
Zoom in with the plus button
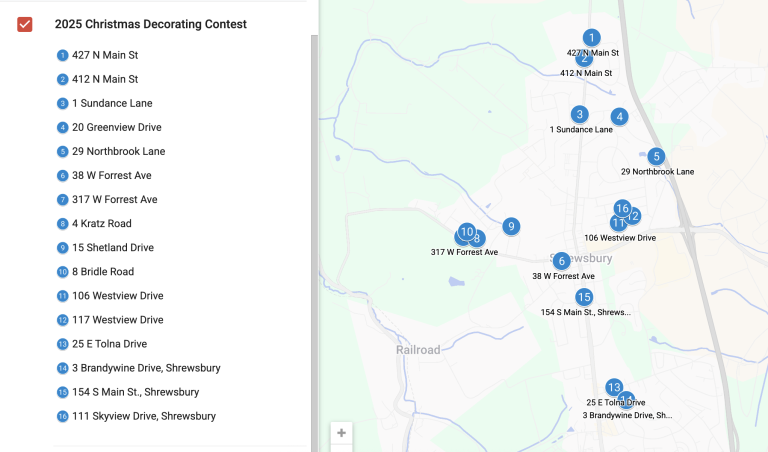[342, 434]
